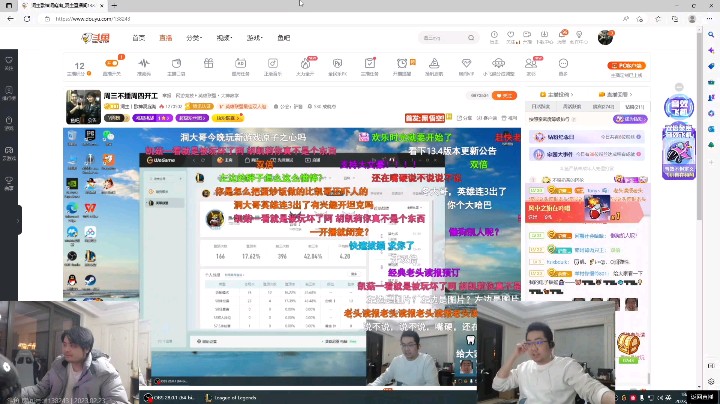Click the red 首发 promo banner
The image size is (720, 404).
click(425, 118)
